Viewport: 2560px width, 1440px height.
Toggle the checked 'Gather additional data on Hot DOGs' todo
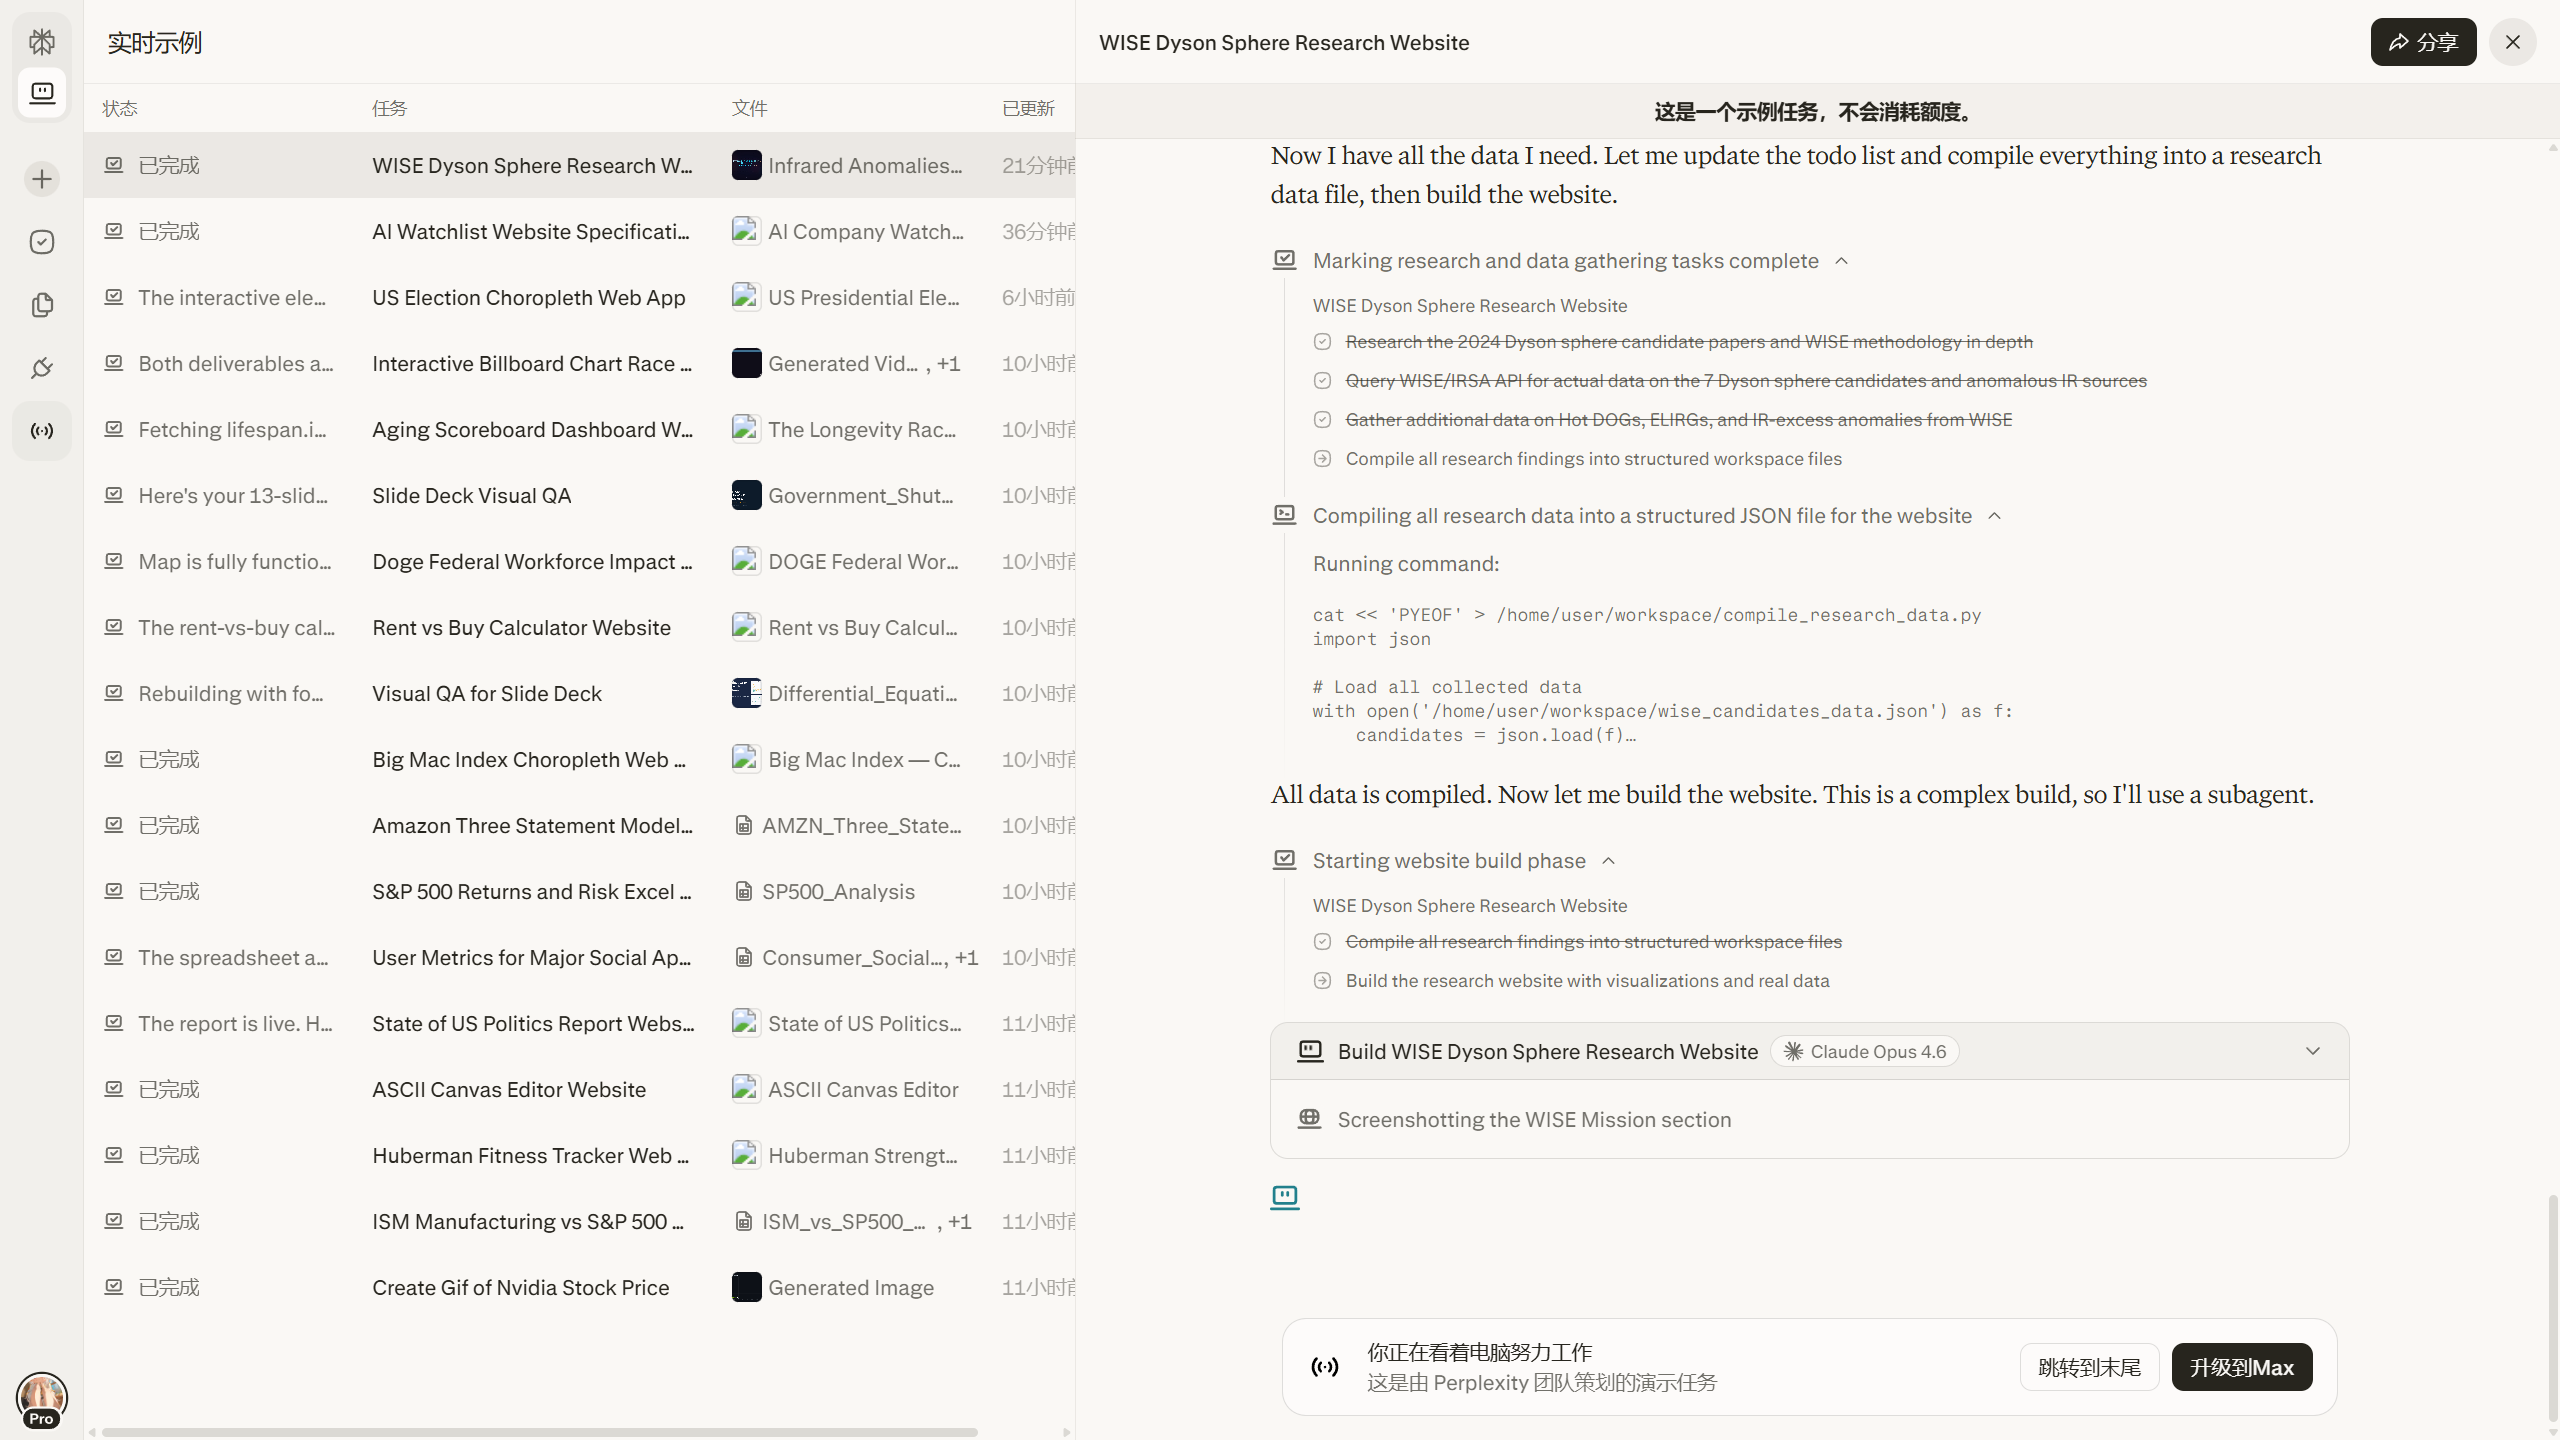pos(1322,420)
